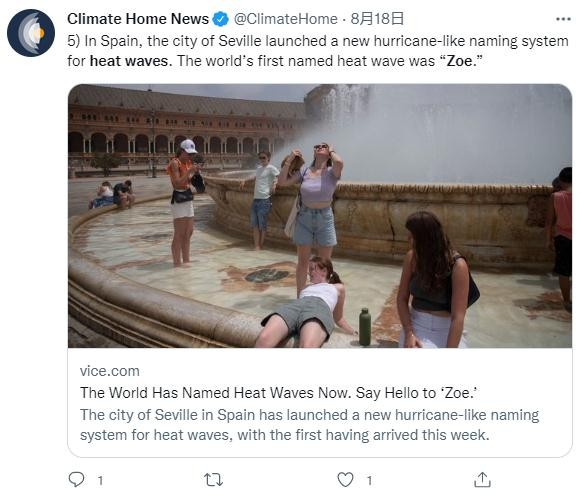This screenshot has width=585, height=500.
Task: Click the like count number
Action: [369, 480]
